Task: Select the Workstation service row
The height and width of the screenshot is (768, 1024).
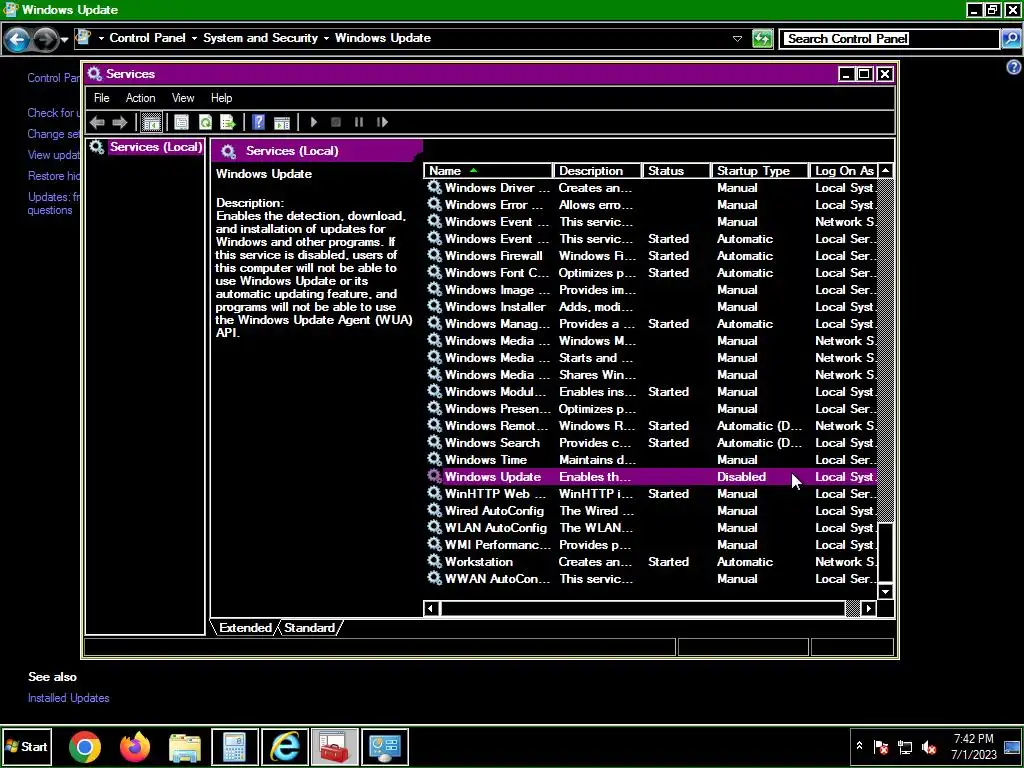Action: tap(650, 562)
